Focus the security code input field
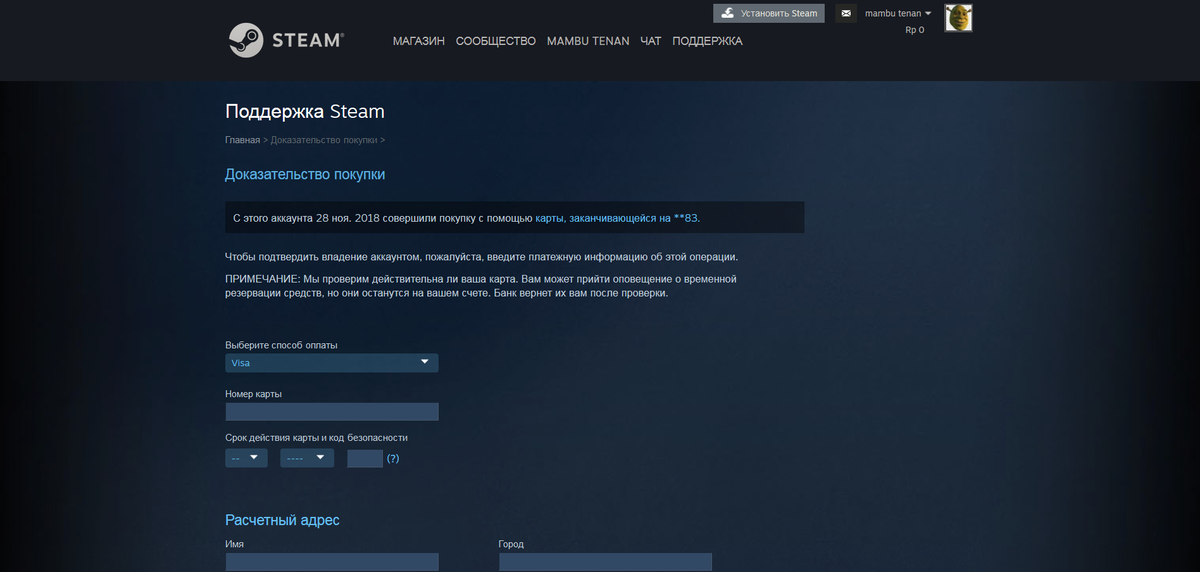Screen dimensions: 1200x572 click(x=365, y=458)
